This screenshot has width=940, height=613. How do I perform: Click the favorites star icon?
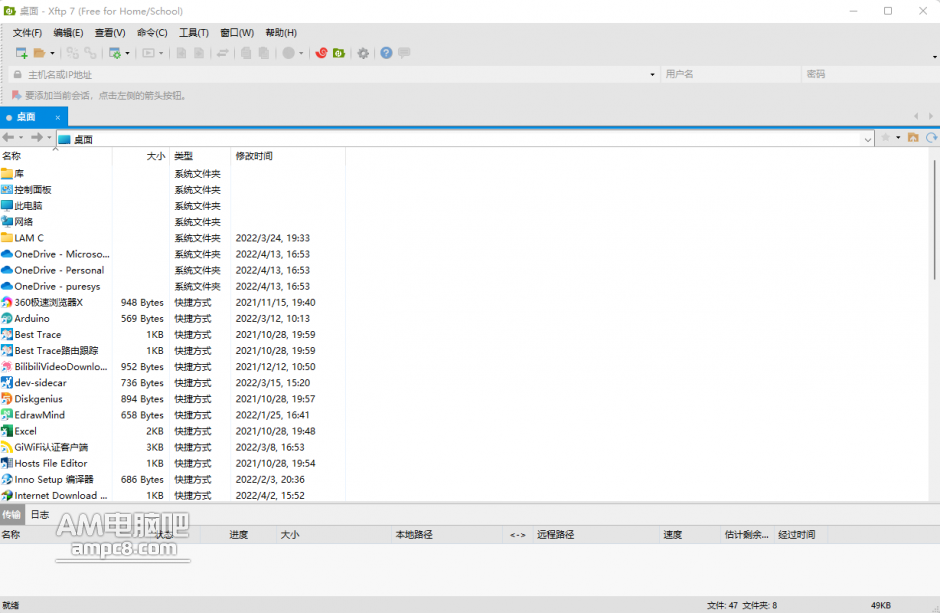pos(885,138)
